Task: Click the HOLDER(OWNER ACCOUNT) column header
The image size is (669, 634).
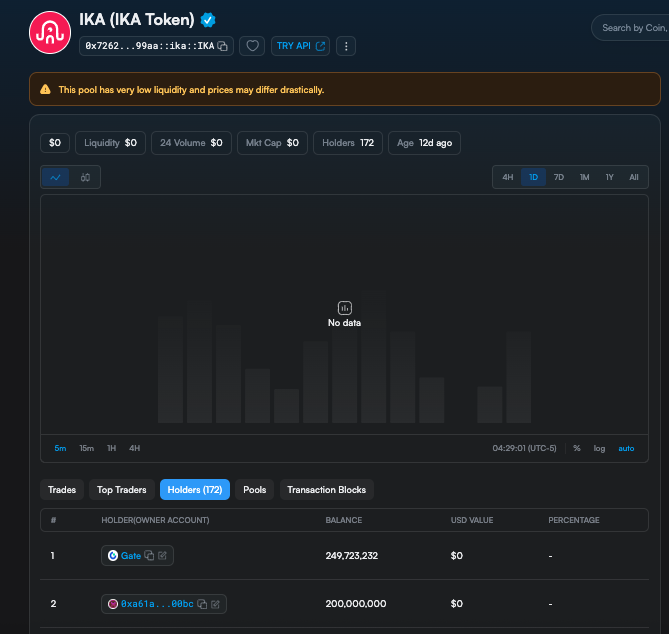Action: [155, 520]
